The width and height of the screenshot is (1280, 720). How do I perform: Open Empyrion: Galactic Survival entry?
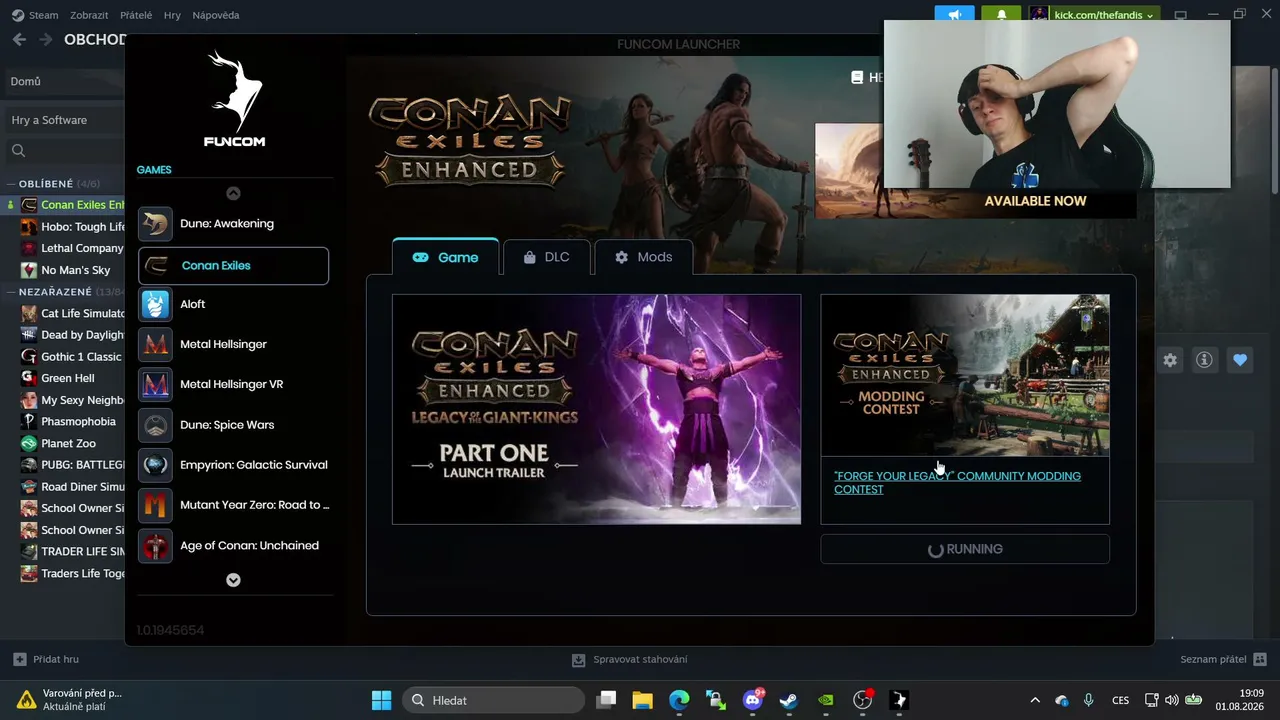click(x=233, y=465)
